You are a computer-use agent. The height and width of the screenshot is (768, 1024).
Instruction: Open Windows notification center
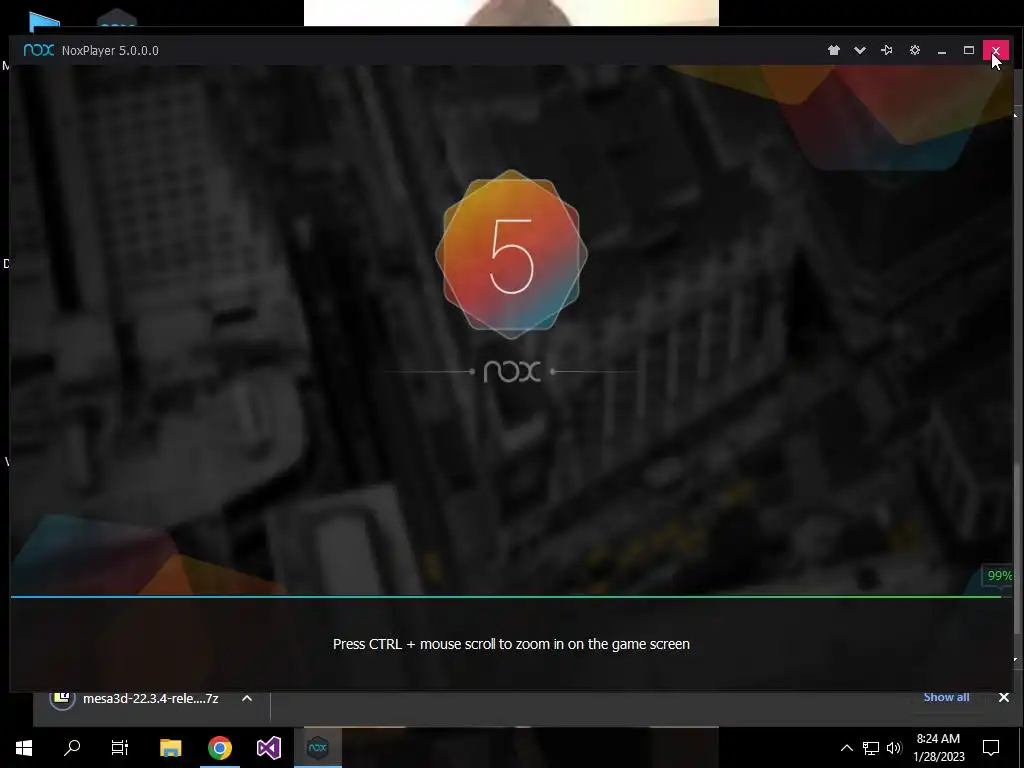991,748
